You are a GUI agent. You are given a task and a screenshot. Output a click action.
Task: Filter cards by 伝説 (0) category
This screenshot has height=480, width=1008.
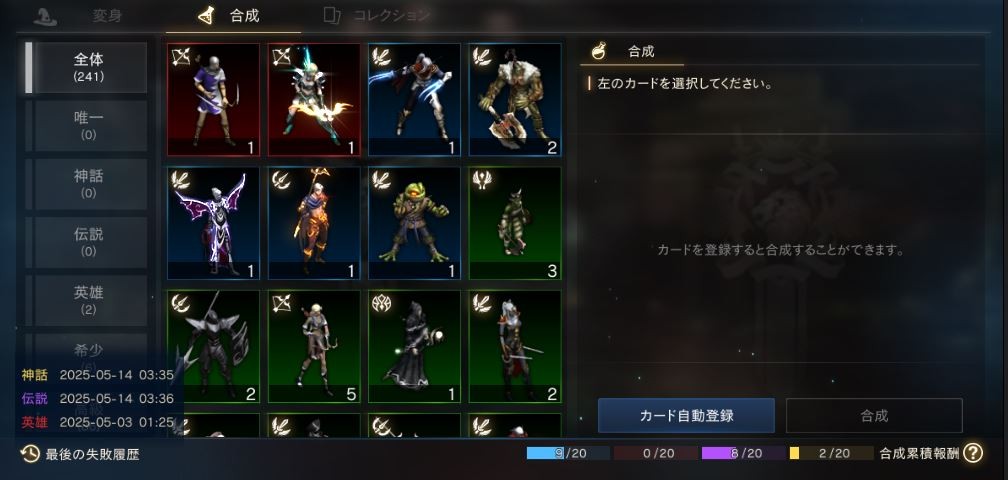(89, 242)
